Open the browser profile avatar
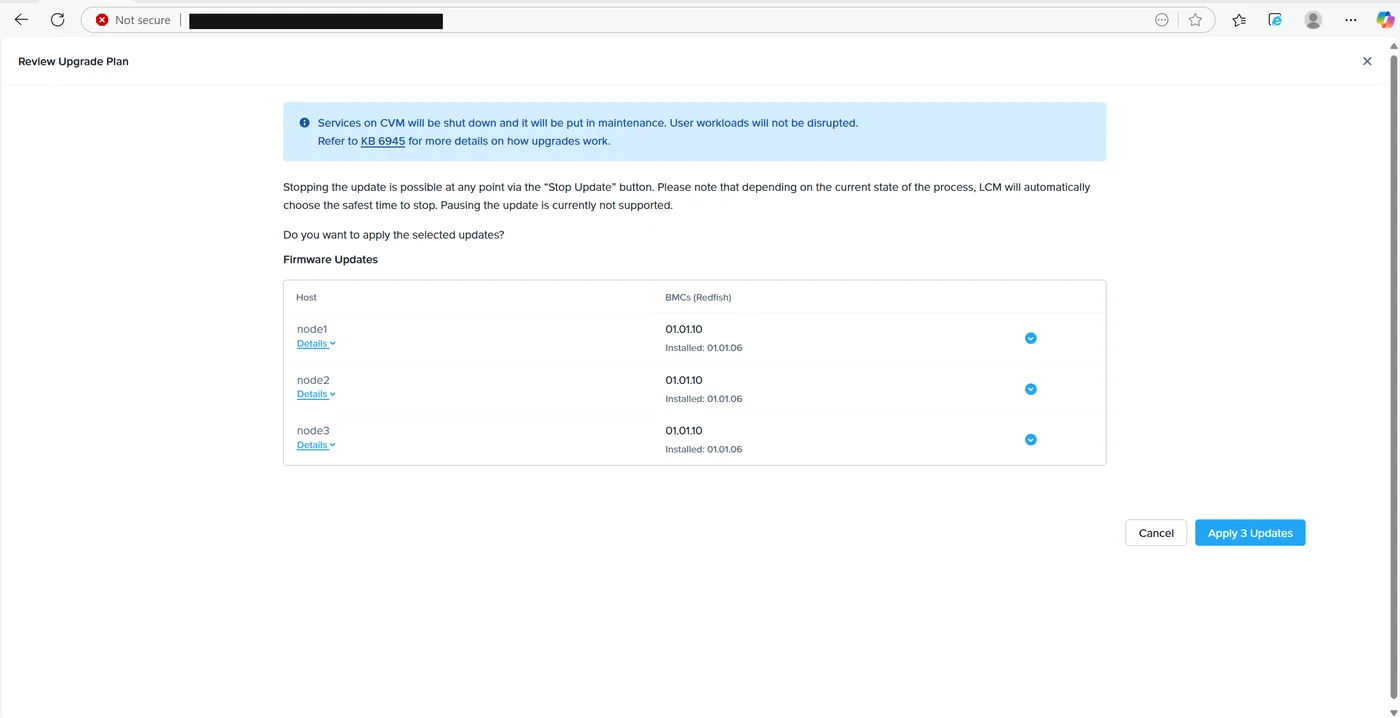Screen dimensions: 1400x718 coord(1314,20)
